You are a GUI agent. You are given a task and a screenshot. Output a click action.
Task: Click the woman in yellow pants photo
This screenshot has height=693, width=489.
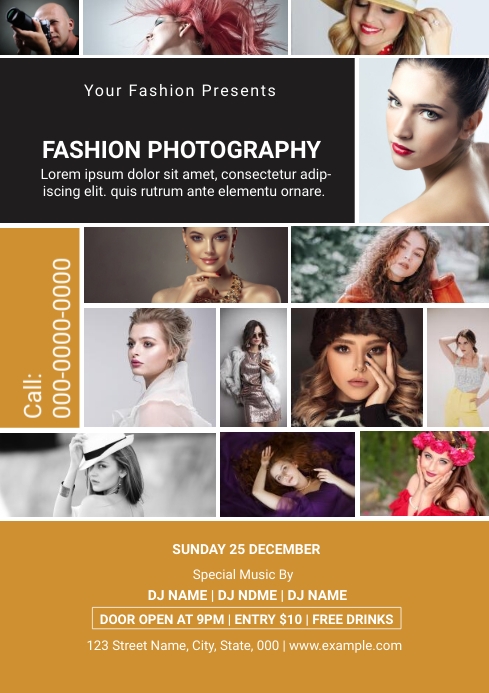click(x=458, y=367)
